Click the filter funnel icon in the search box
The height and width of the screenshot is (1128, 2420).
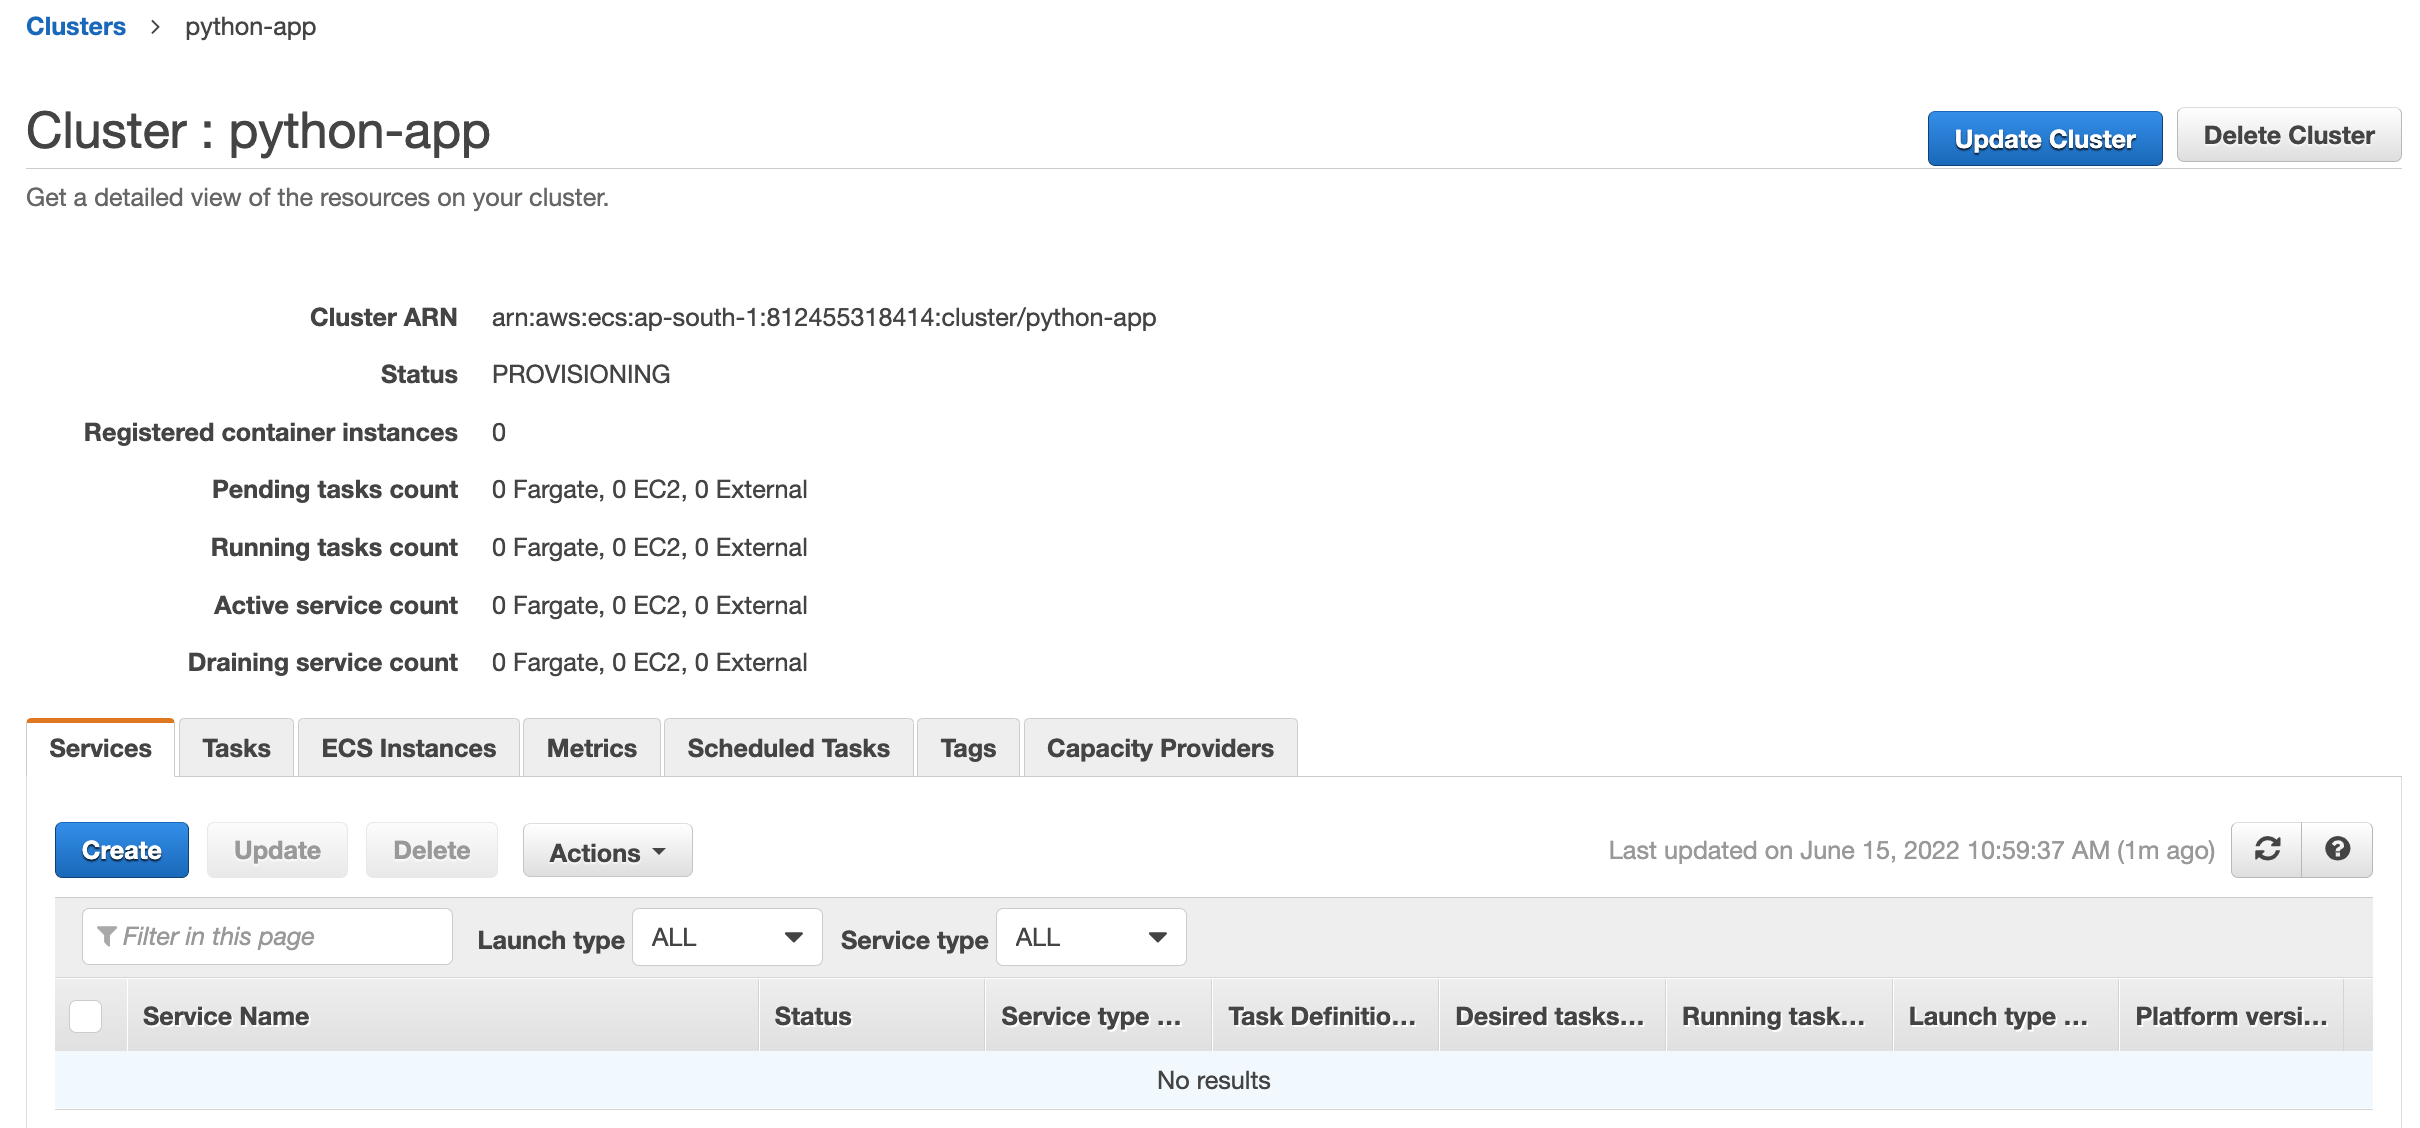[x=105, y=936]
